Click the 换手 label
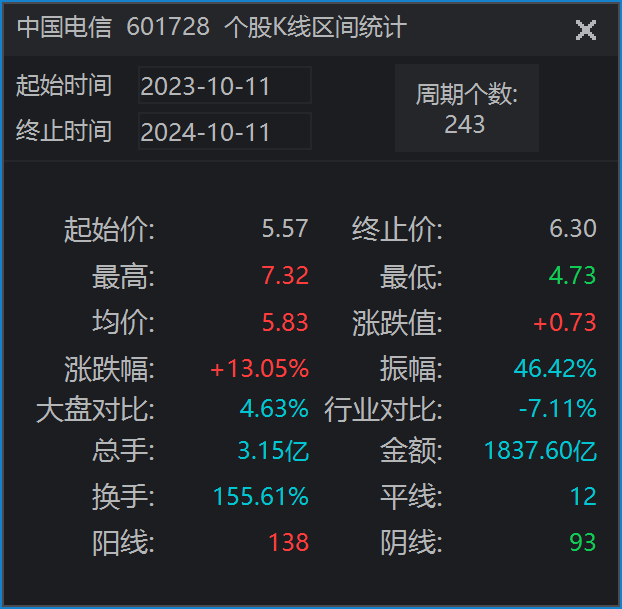 pyautogui.click(x=123, y=497)
